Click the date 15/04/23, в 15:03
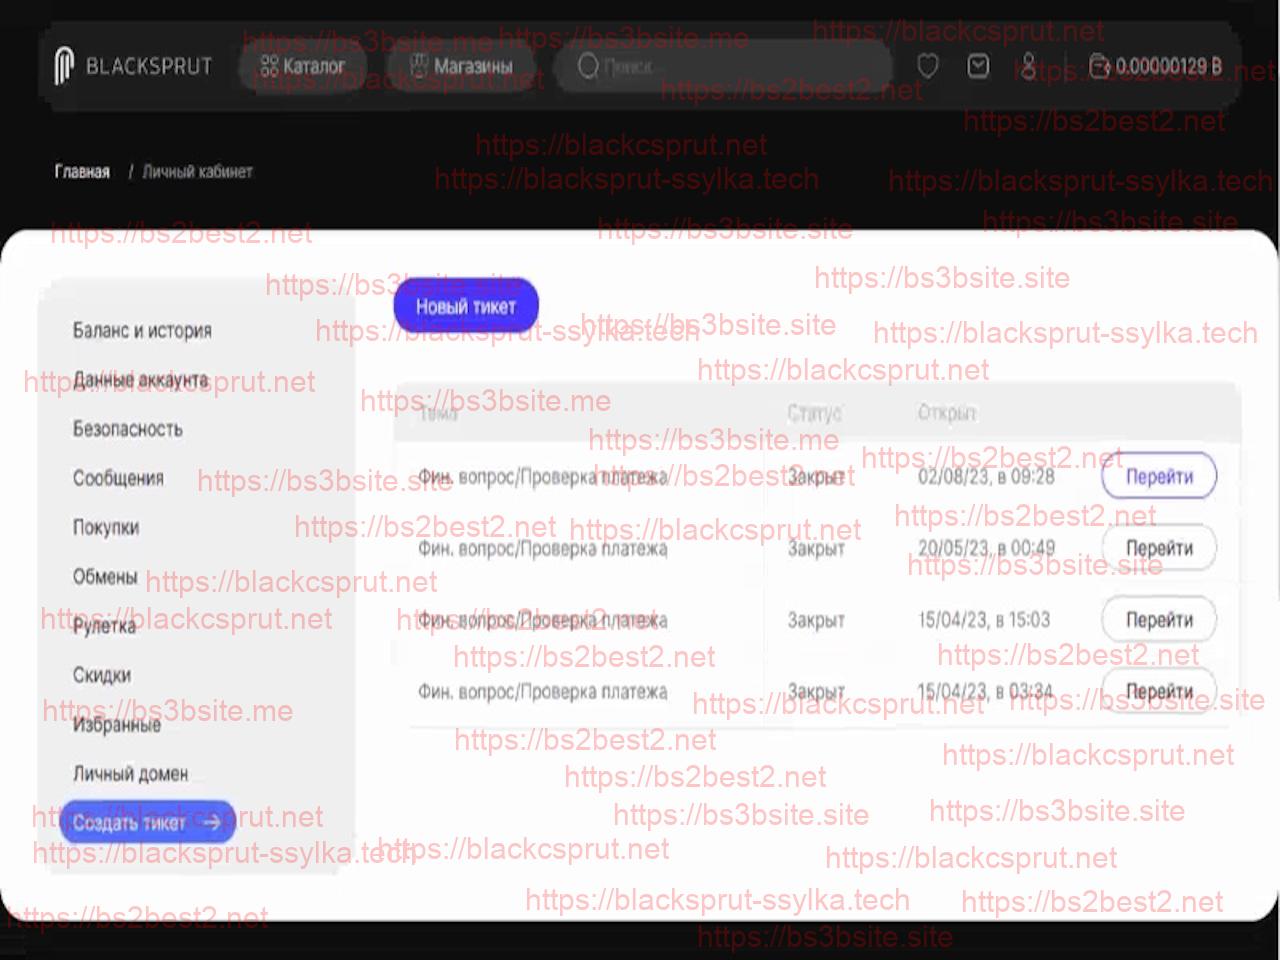This screenshot has width=1280, height=960. coord(984,620)
